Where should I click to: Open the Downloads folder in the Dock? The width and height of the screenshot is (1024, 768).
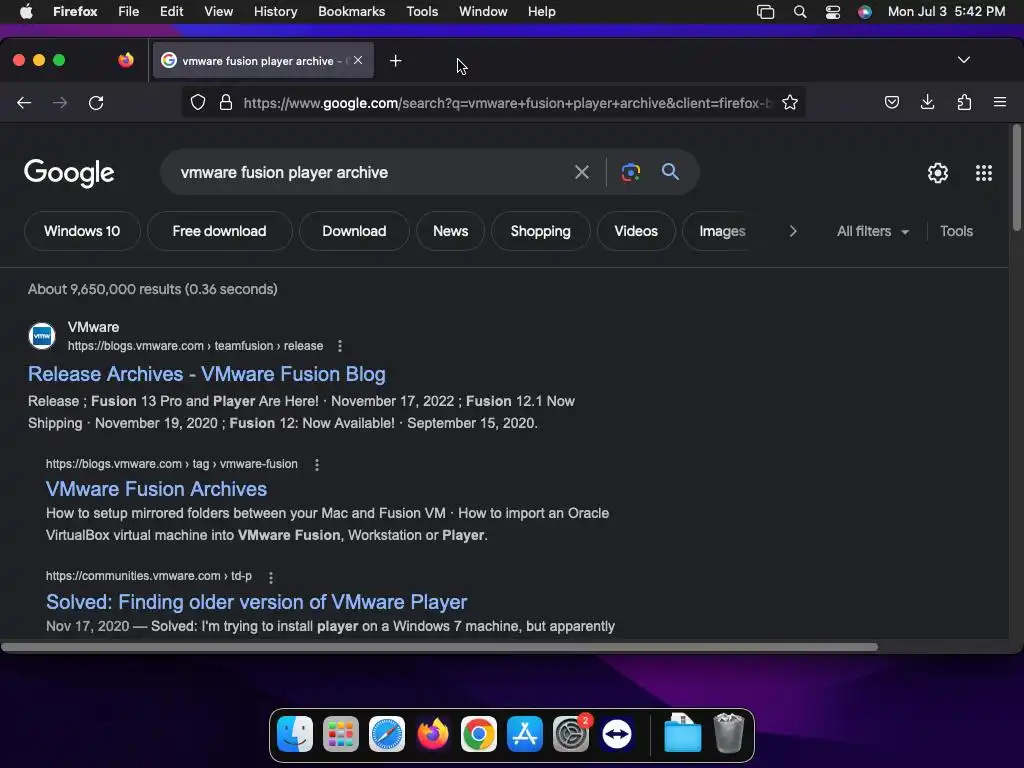682,733
